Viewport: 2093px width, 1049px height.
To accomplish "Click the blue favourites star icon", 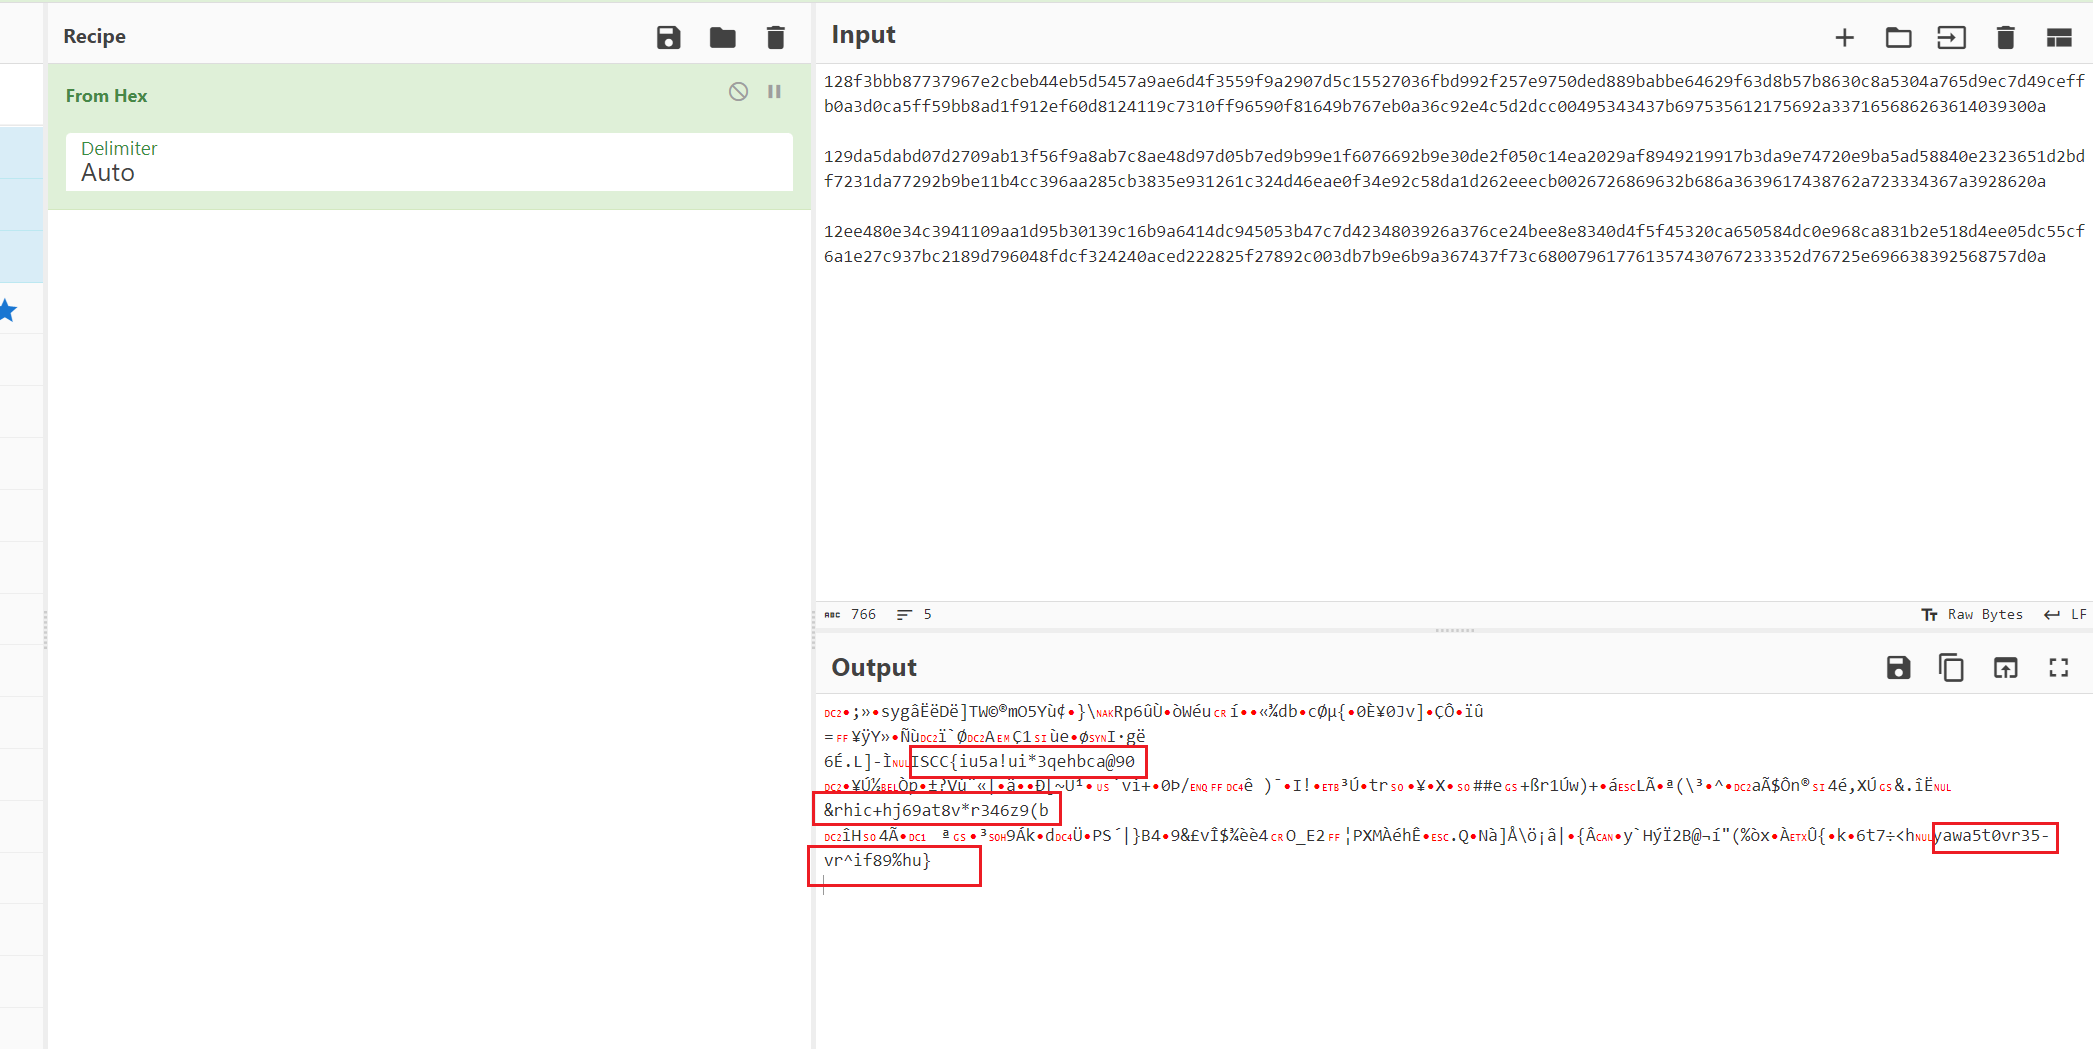I will [8, 310].
